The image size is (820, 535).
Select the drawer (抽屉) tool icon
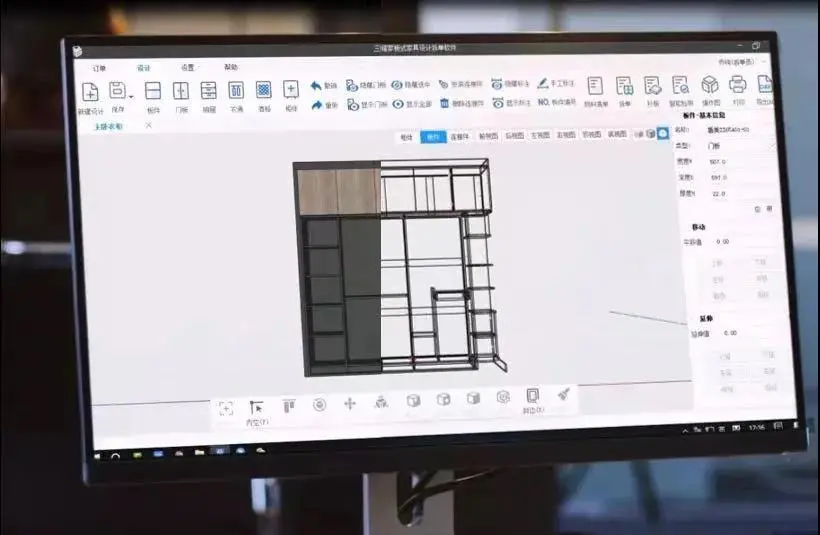click(209, 90)
